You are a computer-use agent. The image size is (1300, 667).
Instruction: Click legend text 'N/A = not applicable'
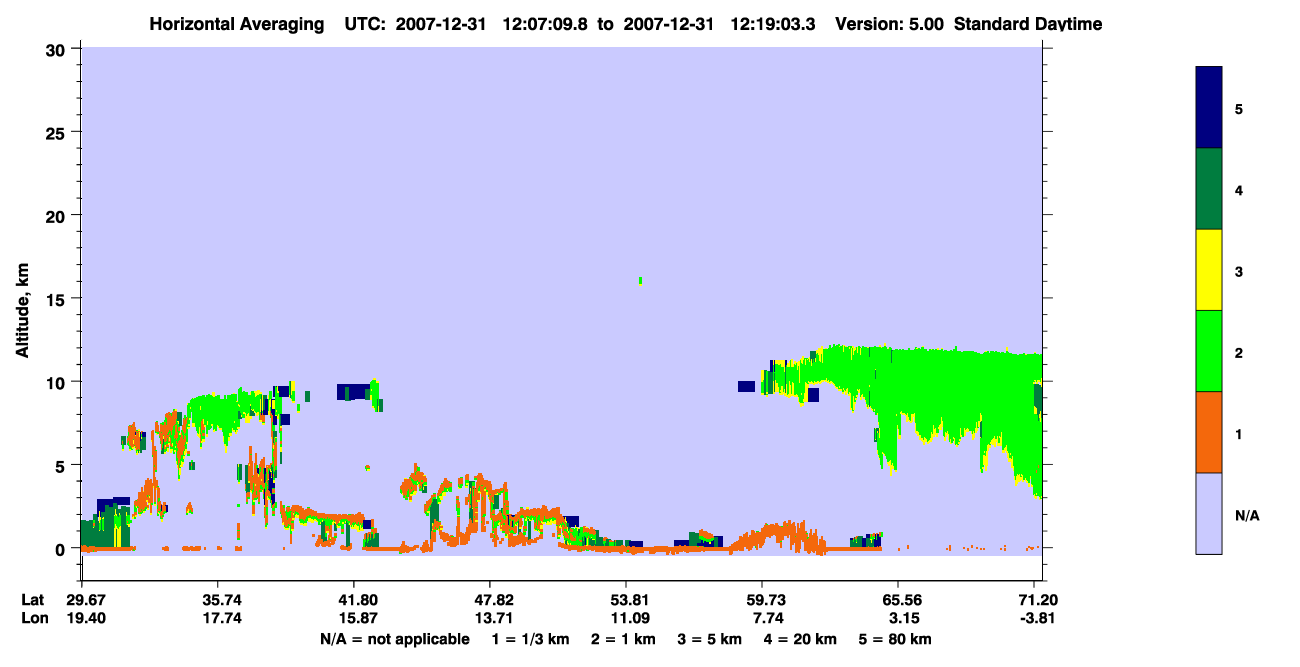pyautogui.click(x=394, y=639)
